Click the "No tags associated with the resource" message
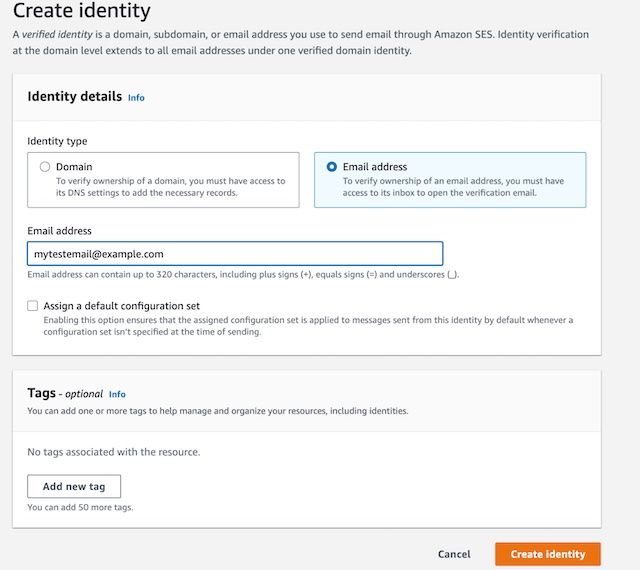The height and width of the screenshot is (570, 640). point(114,452)
